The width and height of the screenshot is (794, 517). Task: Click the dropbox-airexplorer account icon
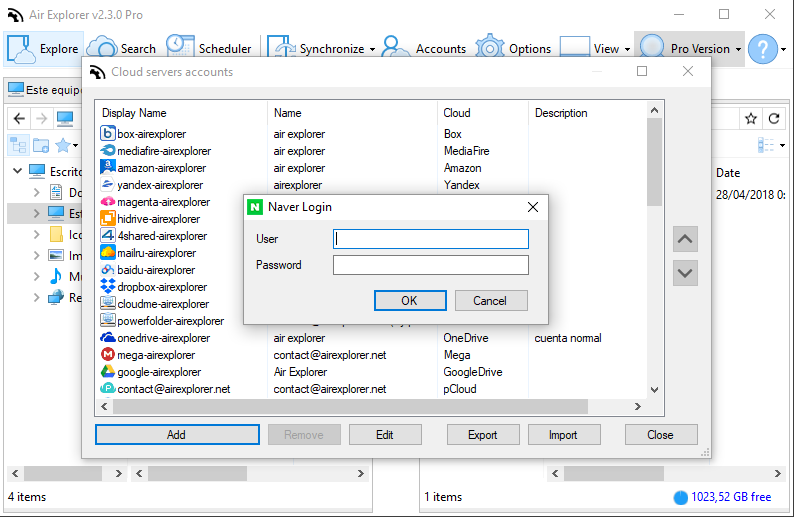point(107,287)
